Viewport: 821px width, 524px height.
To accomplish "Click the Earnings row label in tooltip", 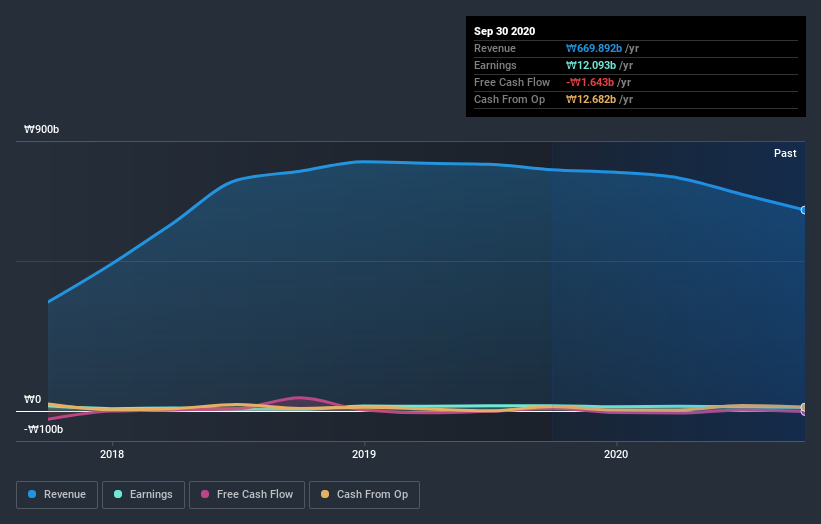I will point(495,65).
